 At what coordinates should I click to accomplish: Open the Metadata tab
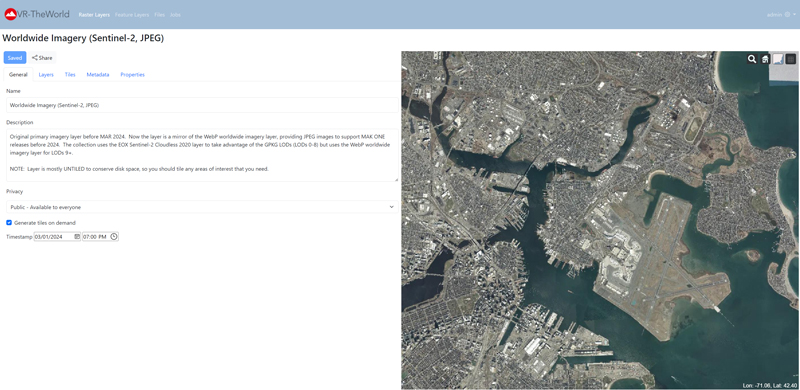pyautogui.click(x=97, y=75)
